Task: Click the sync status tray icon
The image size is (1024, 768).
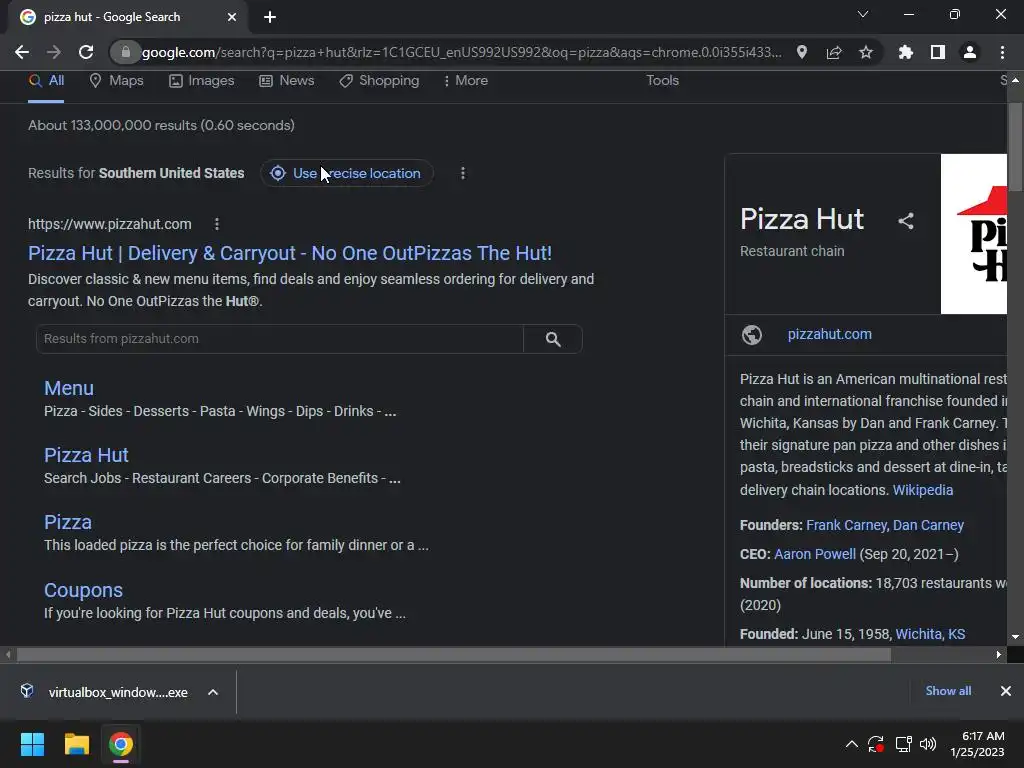Action: pos(876,744)
